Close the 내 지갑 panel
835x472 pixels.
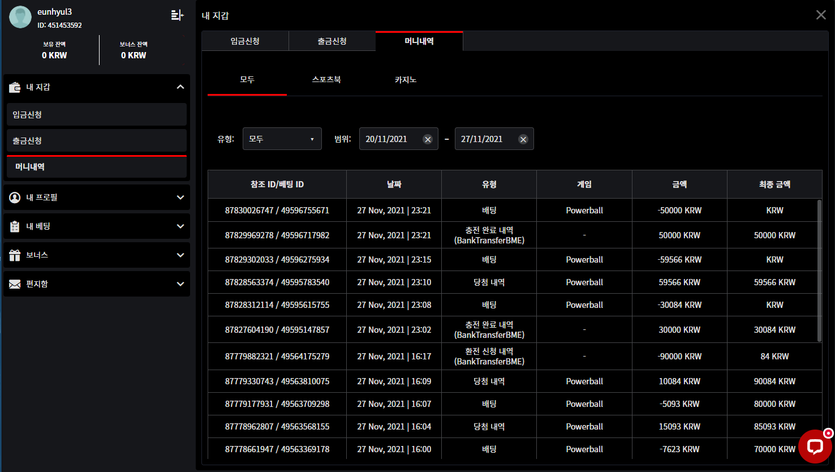821,15
